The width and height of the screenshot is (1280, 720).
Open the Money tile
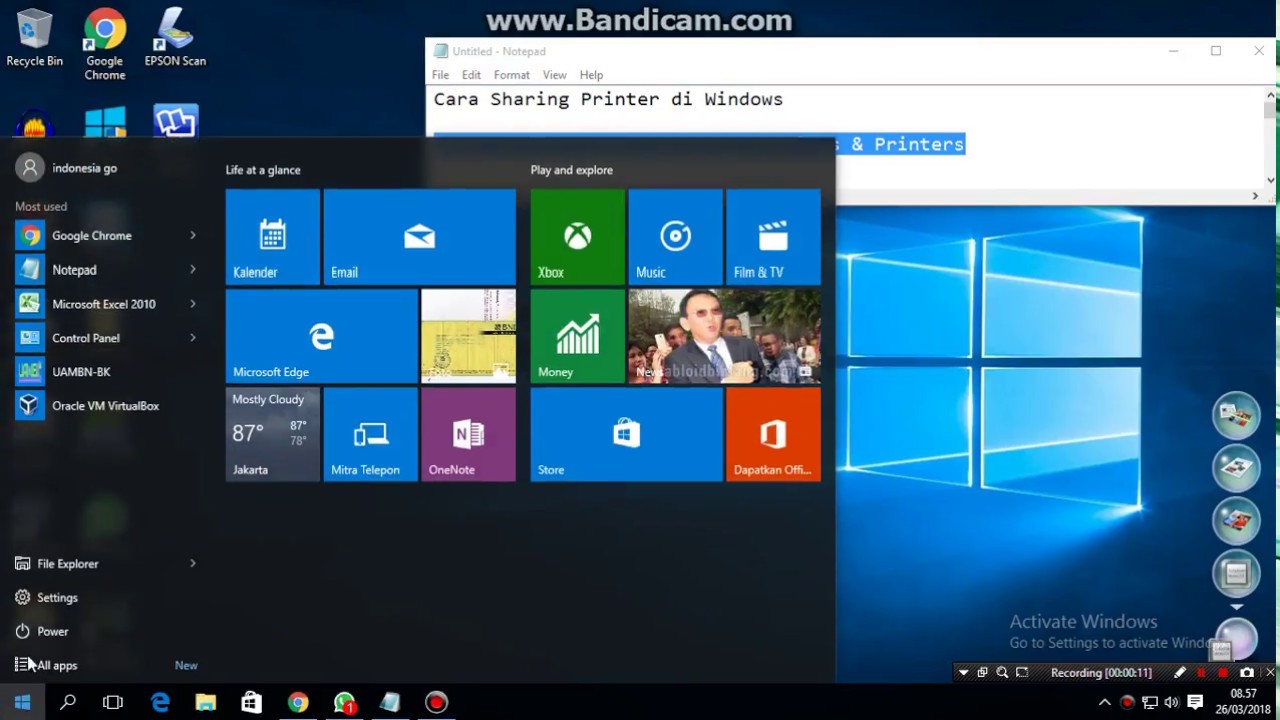(577, 336)
